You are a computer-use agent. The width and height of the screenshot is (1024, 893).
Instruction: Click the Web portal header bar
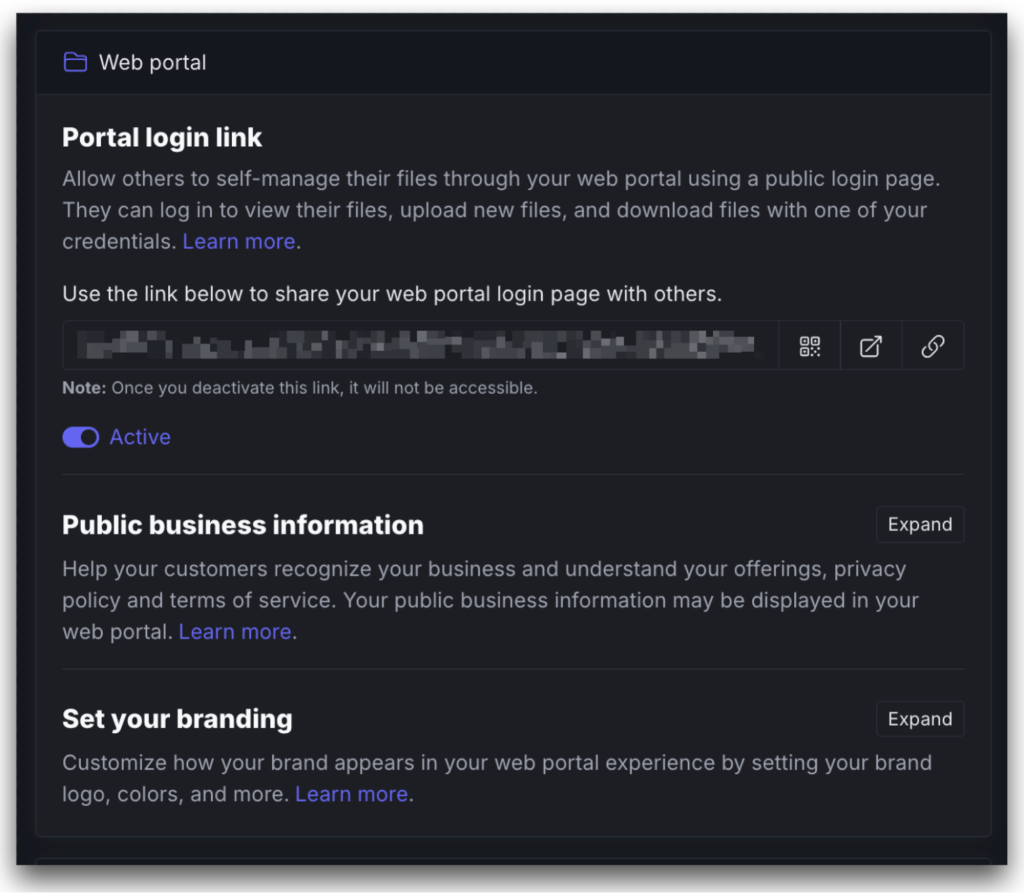point(512,61)
